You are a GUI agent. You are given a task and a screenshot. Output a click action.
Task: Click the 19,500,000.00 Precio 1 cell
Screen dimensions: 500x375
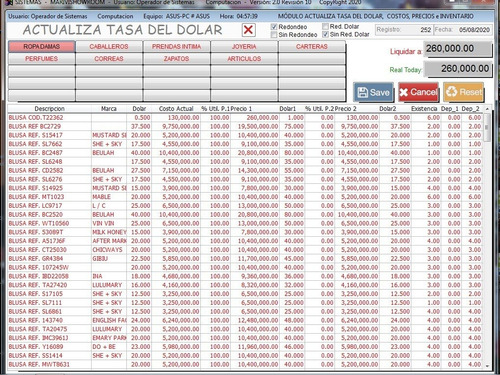tap(255, 126)
